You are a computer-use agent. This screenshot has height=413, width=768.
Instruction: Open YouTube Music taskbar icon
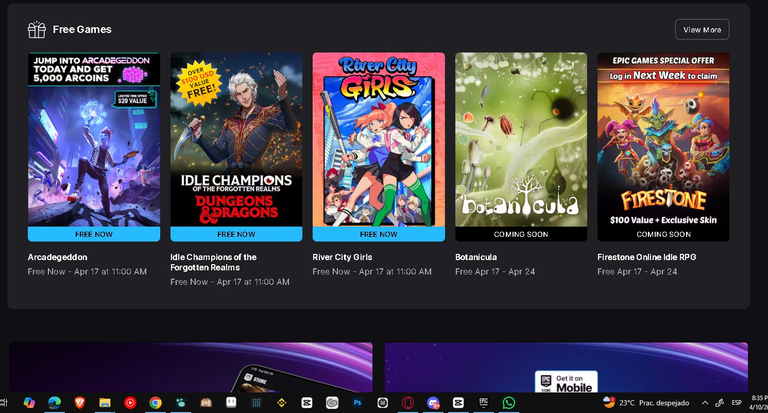click(x=130, y=403)
